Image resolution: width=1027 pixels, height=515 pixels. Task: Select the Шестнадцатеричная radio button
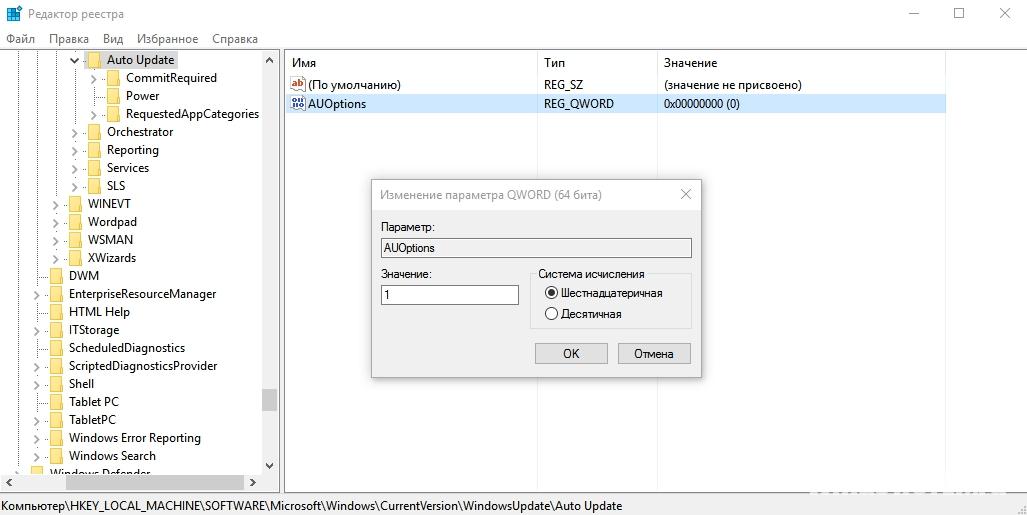tap(551, 293)
